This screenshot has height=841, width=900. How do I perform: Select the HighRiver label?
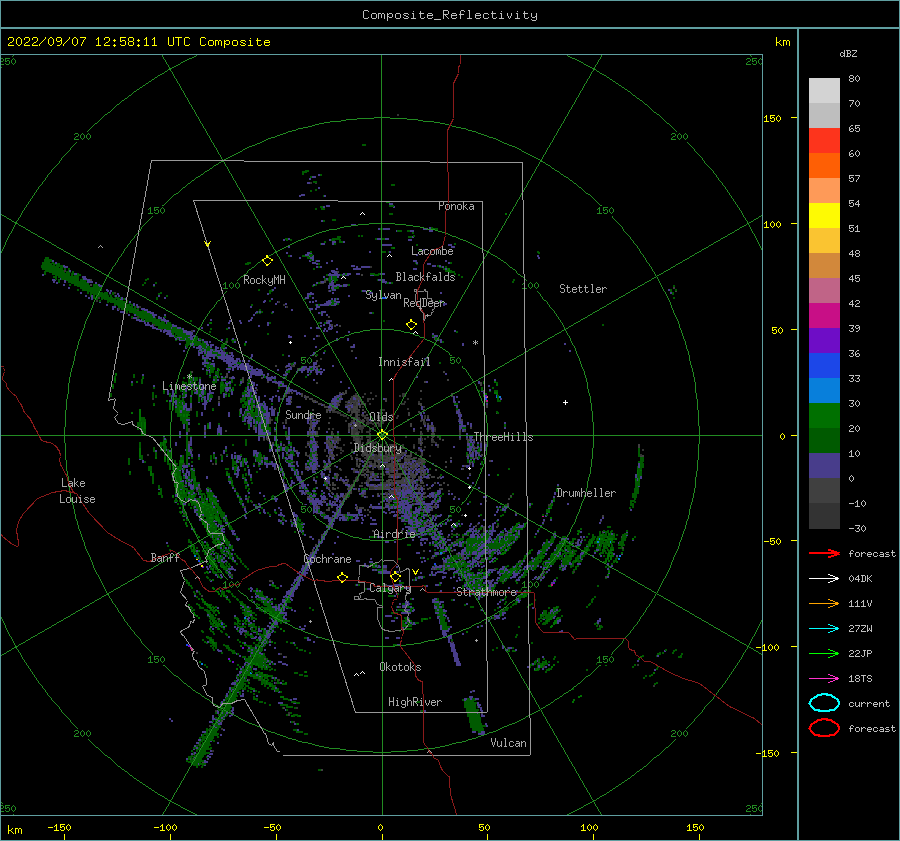coord(415,702)
